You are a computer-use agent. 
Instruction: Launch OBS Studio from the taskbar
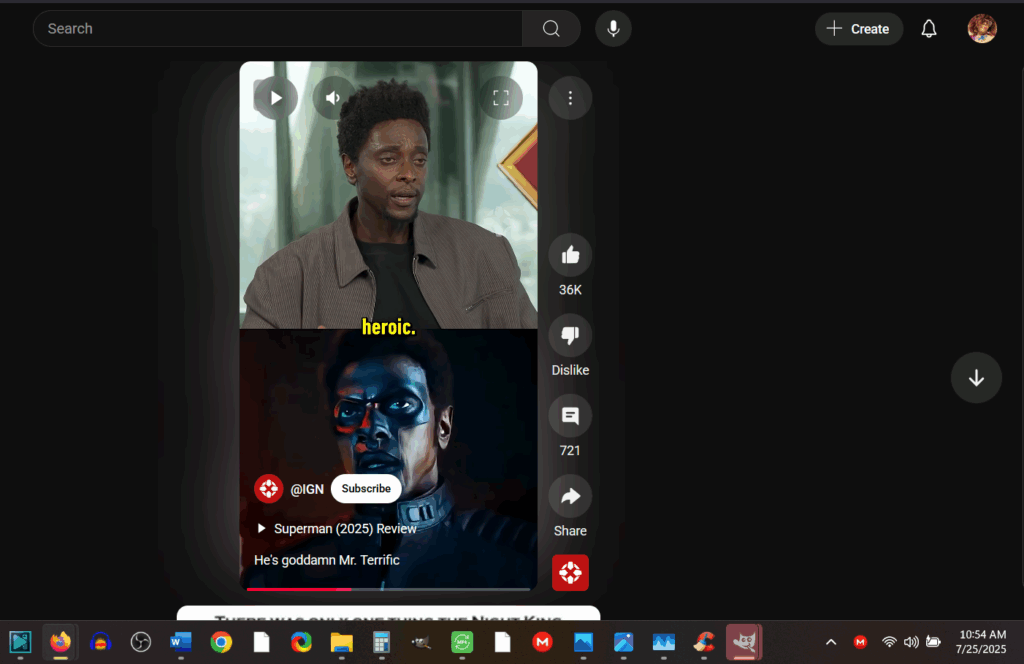[x=140, y=642]
